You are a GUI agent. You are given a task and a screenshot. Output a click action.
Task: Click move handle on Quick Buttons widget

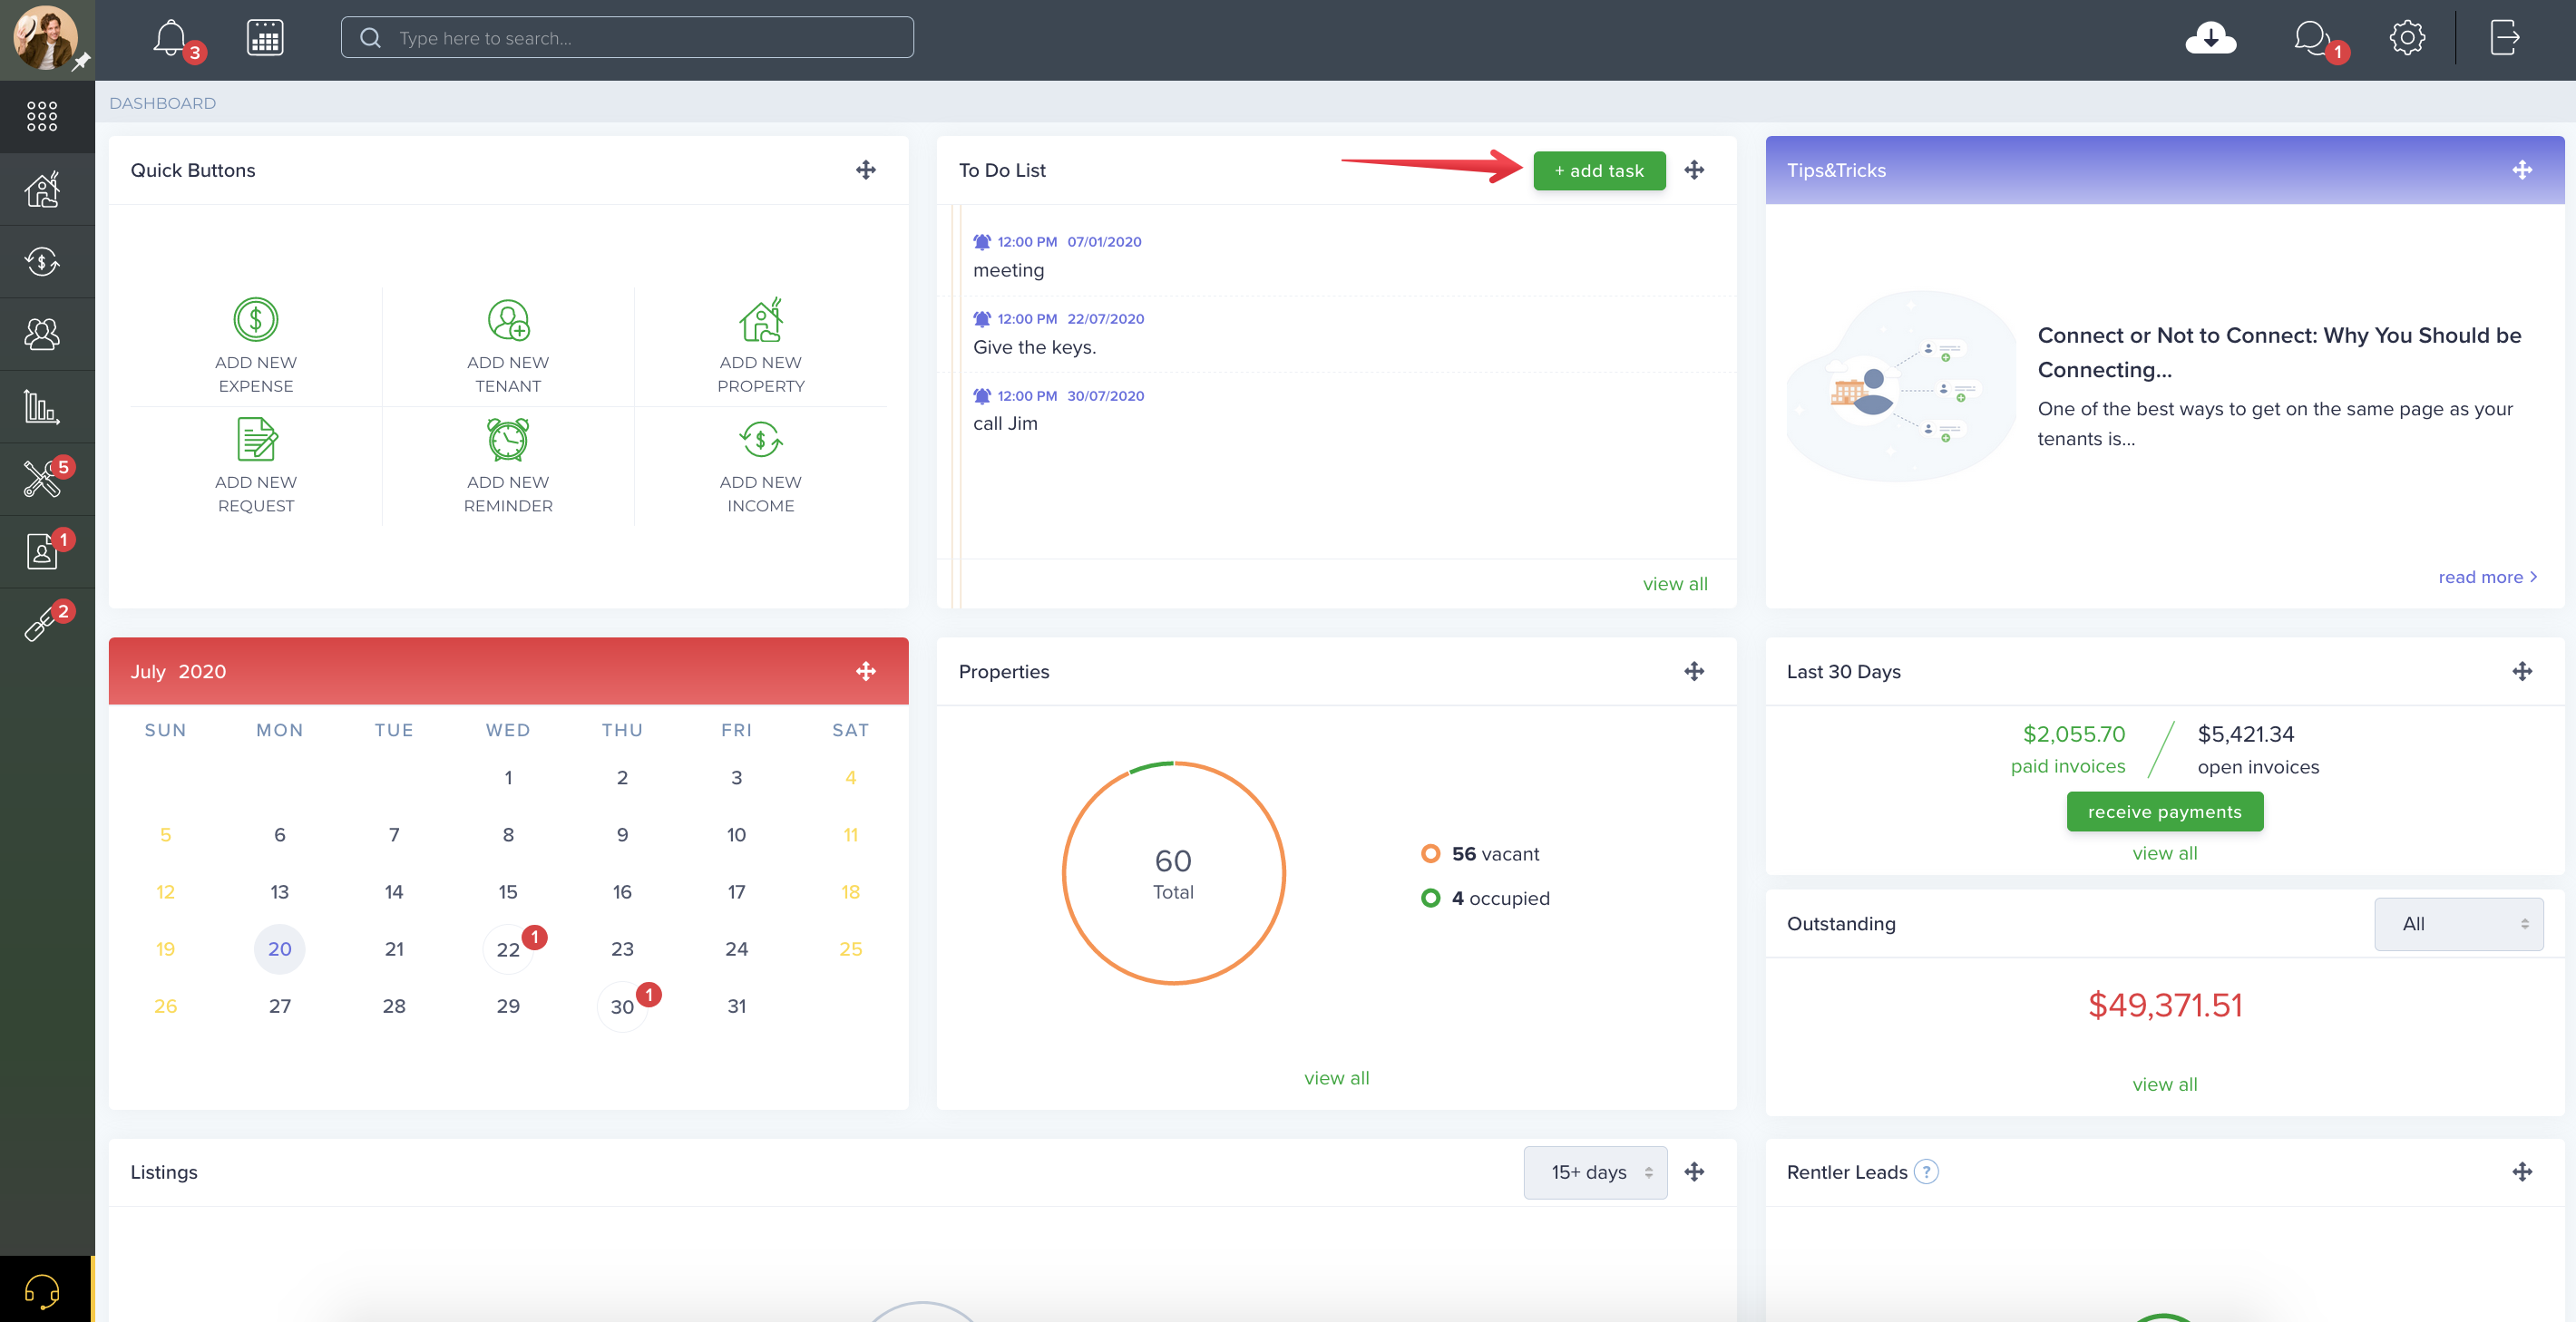coord(866,170)
